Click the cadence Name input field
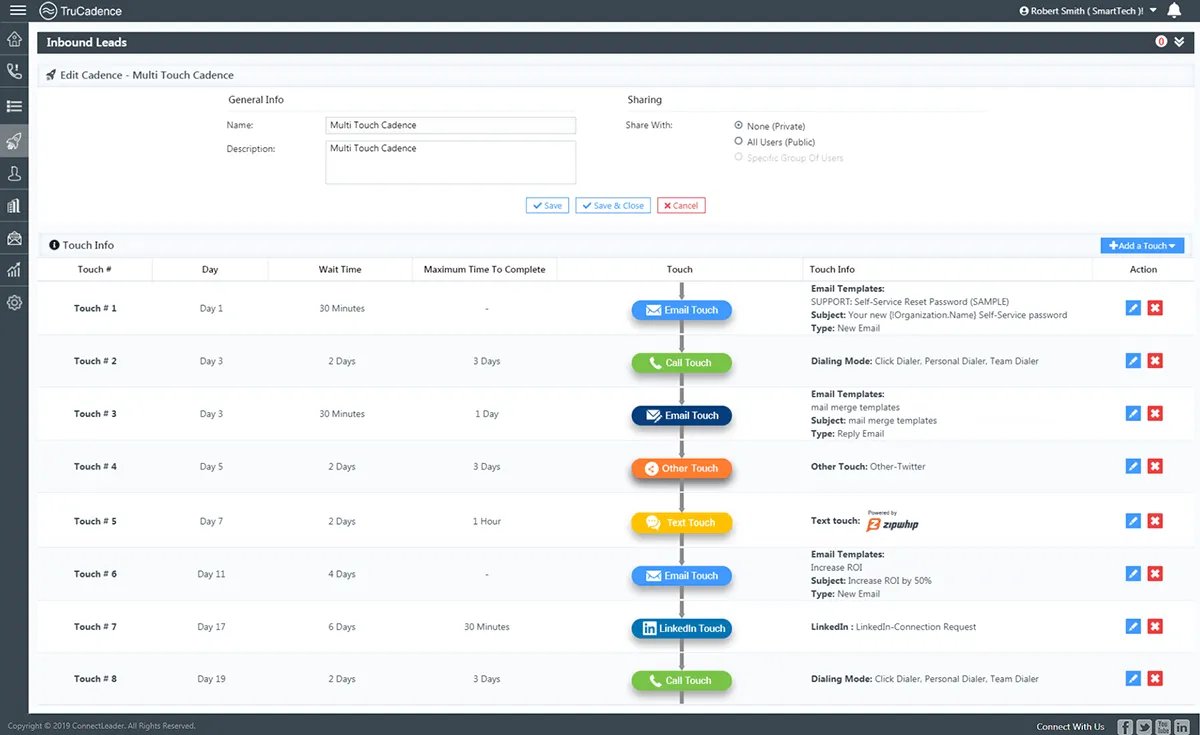Image resolution: width=1200 pixels, height=735 pixels. [451, 126]
